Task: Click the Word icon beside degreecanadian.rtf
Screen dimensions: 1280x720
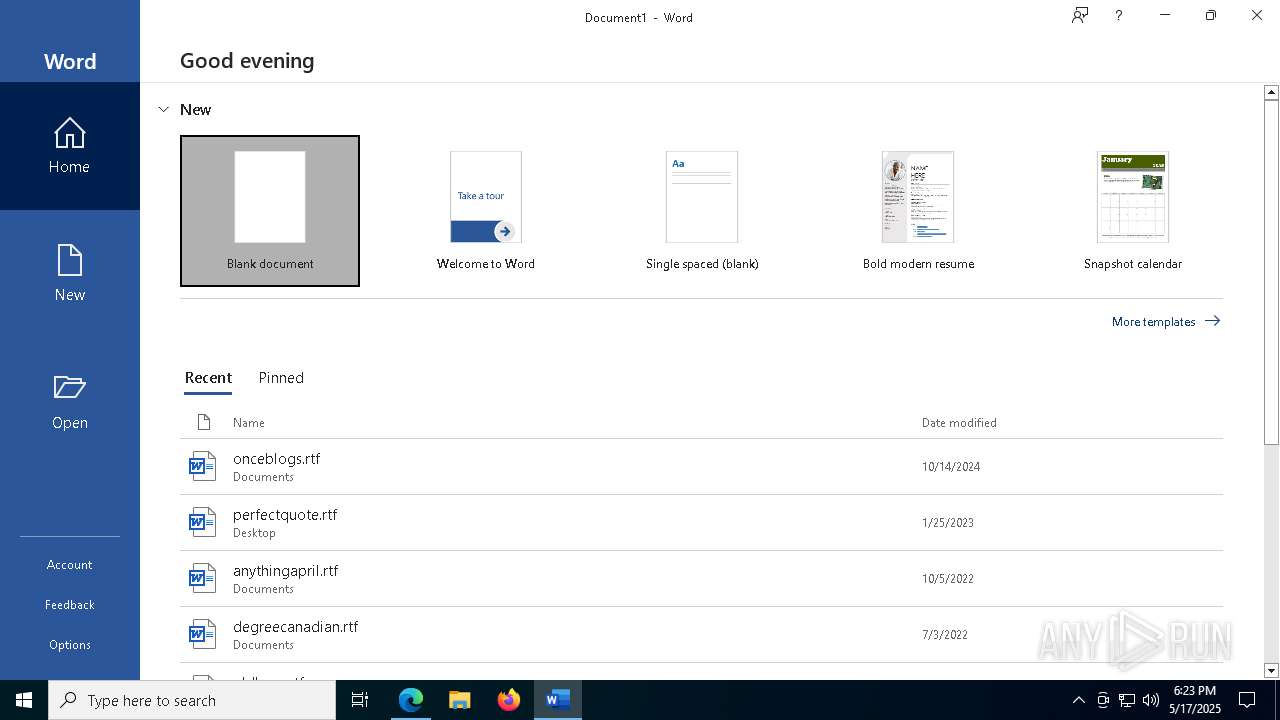Action: tap(203, 634)
